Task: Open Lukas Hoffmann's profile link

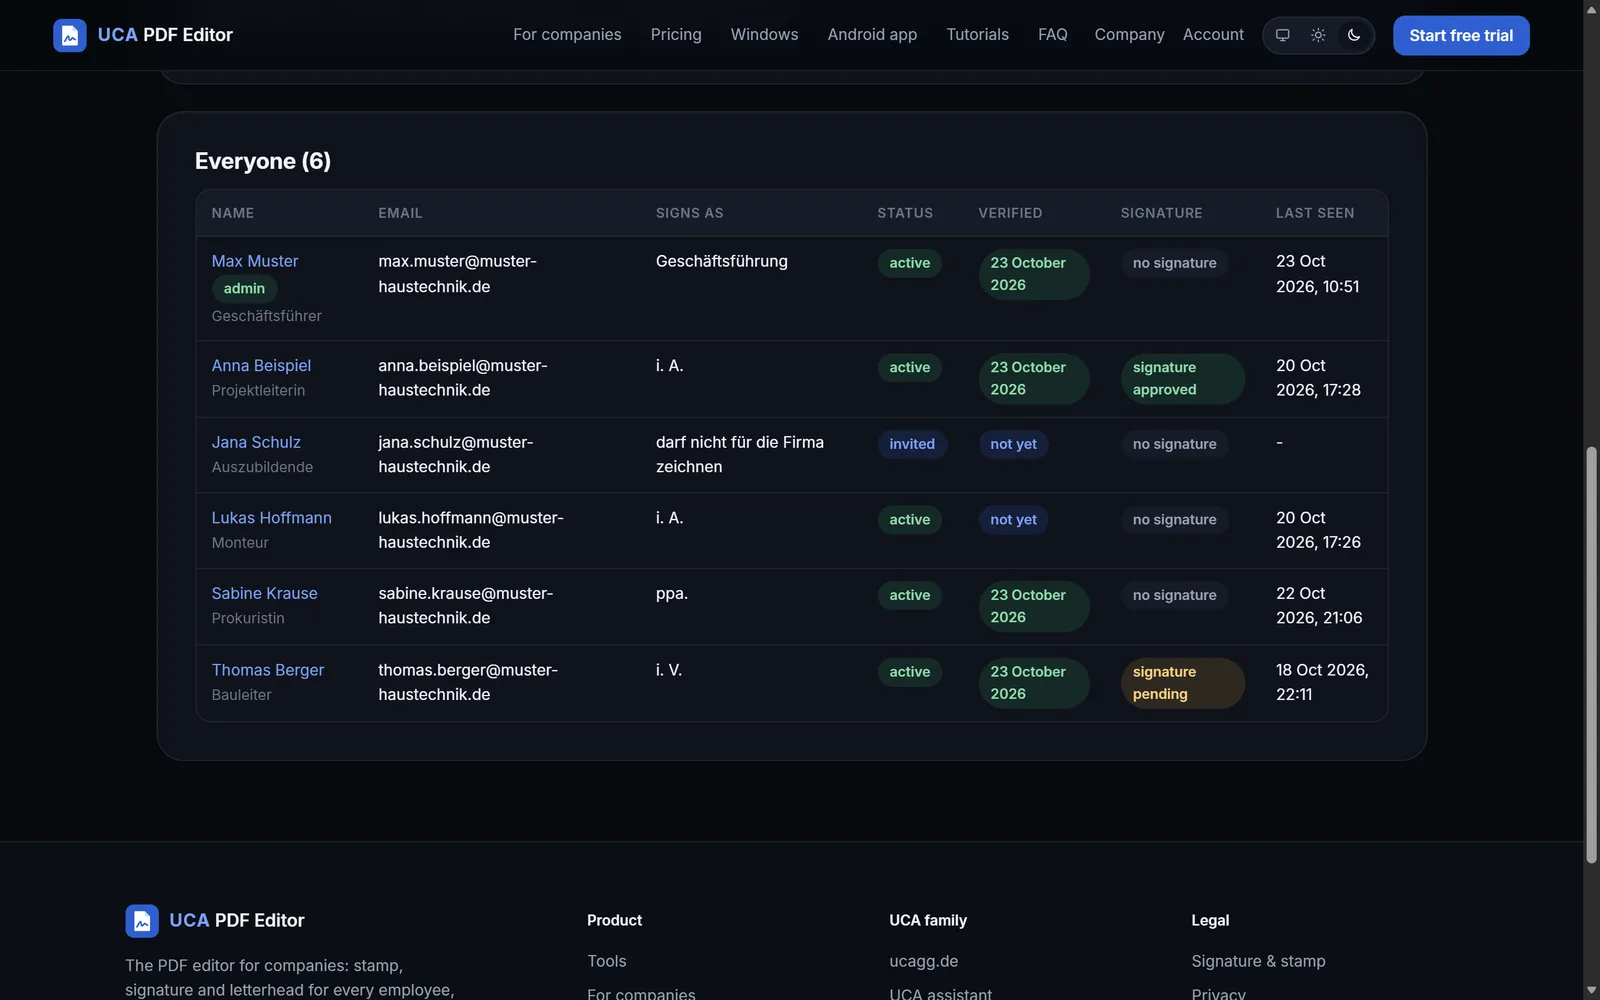Action: 271,518
